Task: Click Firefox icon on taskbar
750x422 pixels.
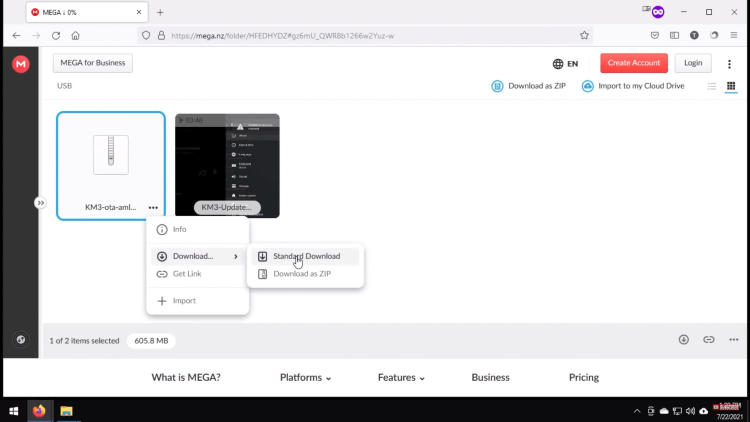Action: pos(39,411)
